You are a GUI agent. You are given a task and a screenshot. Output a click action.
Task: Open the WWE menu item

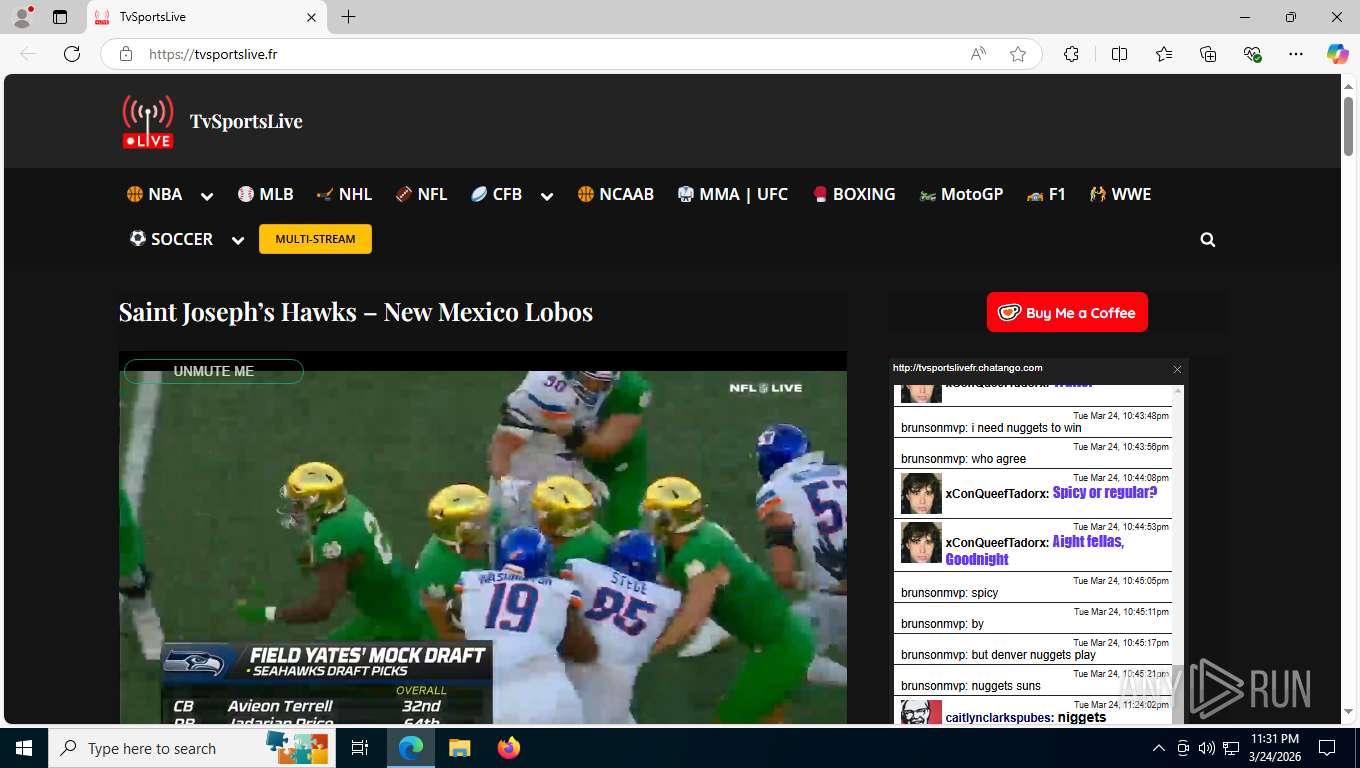pos(1120,194)
